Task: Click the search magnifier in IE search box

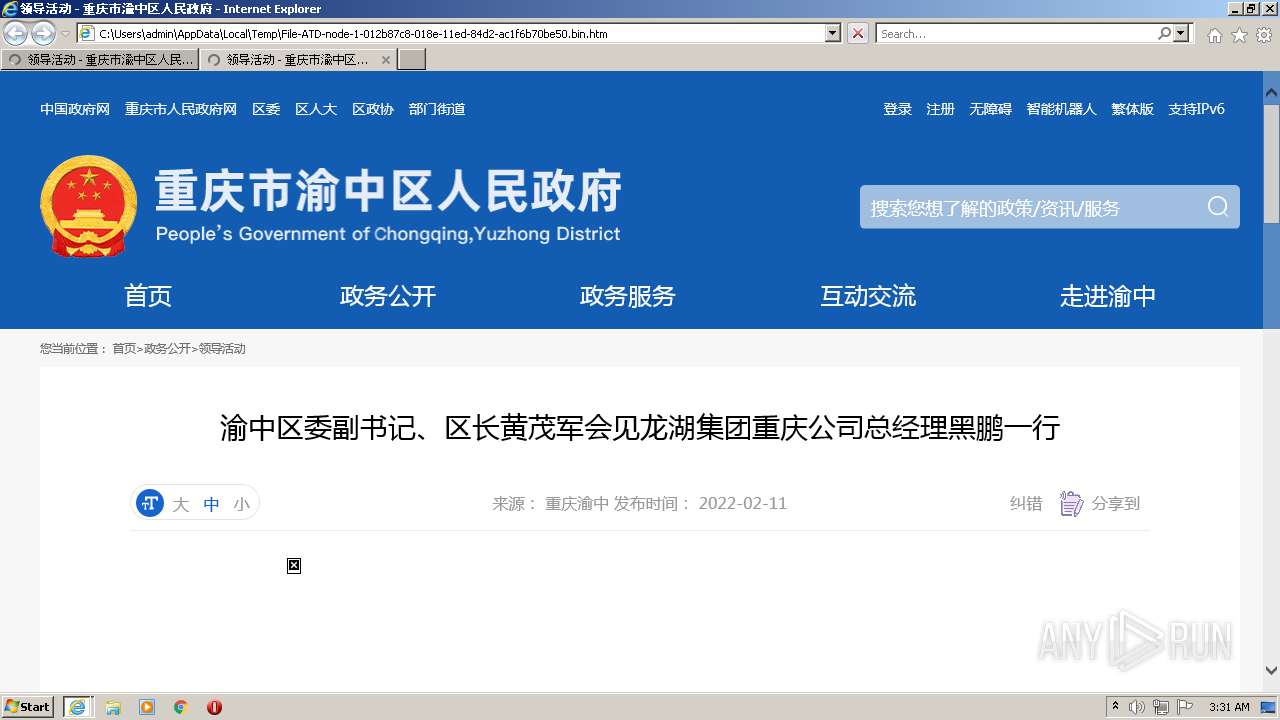Action: pos(1164,33)
